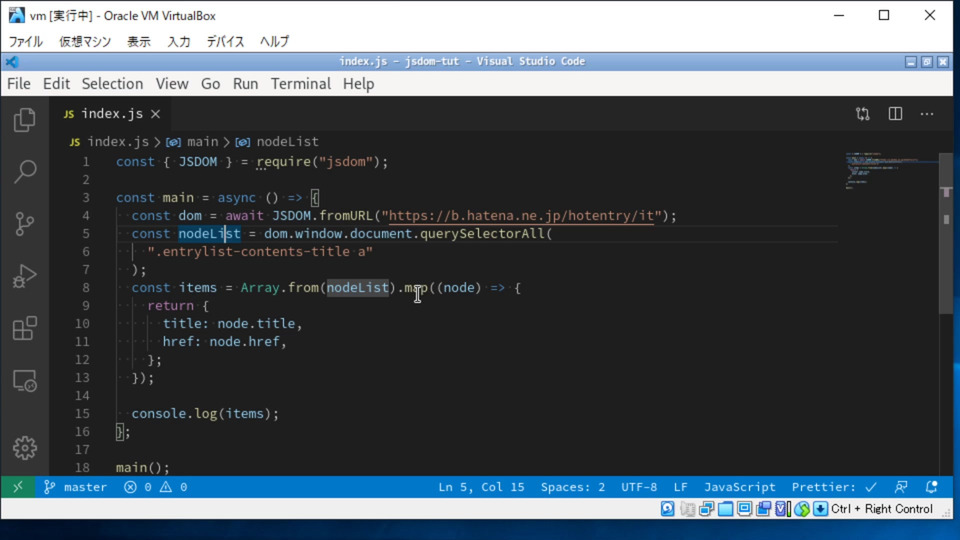Split the editor to the right
The image size is (960, 540).
(895, 114)
